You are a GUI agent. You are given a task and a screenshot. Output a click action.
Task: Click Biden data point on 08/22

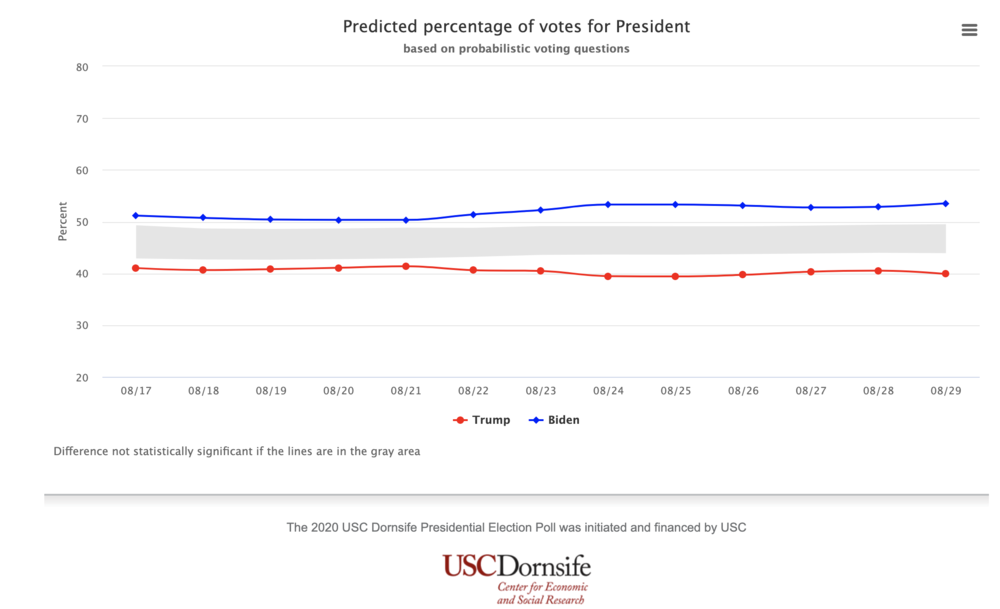473,214
